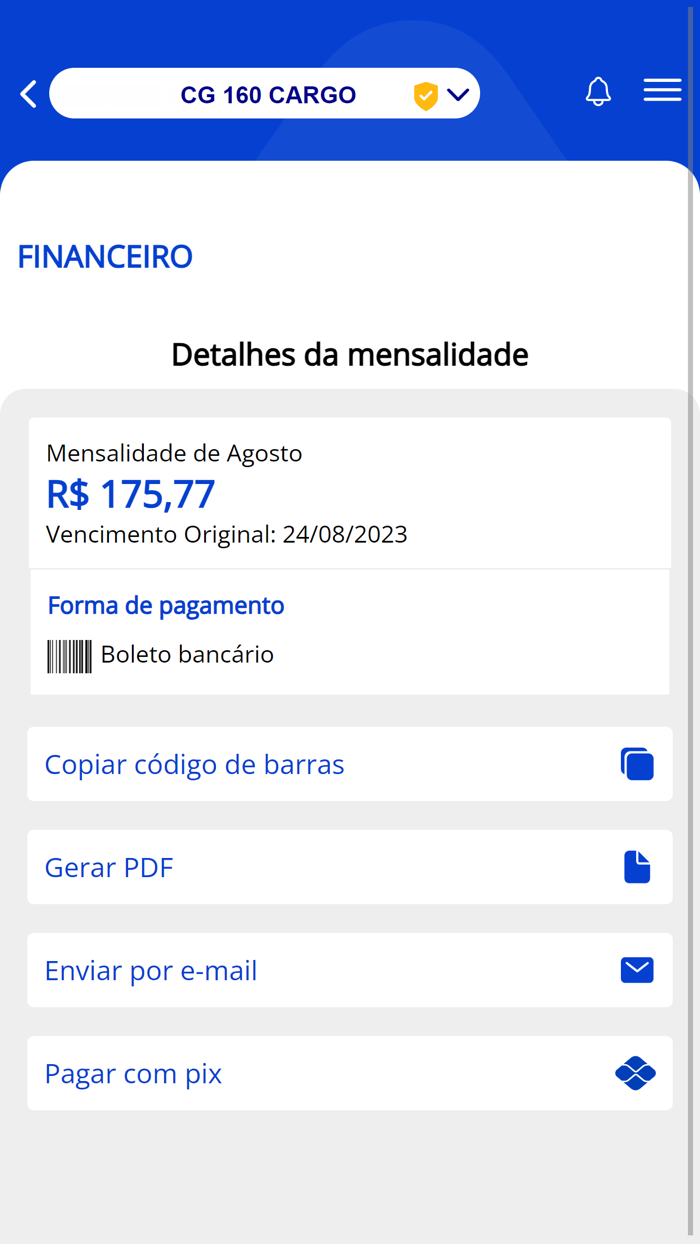This screenshot has width=700, height=1244.
Task: Select the Forma de pagamento label
Action: [165, 605]
